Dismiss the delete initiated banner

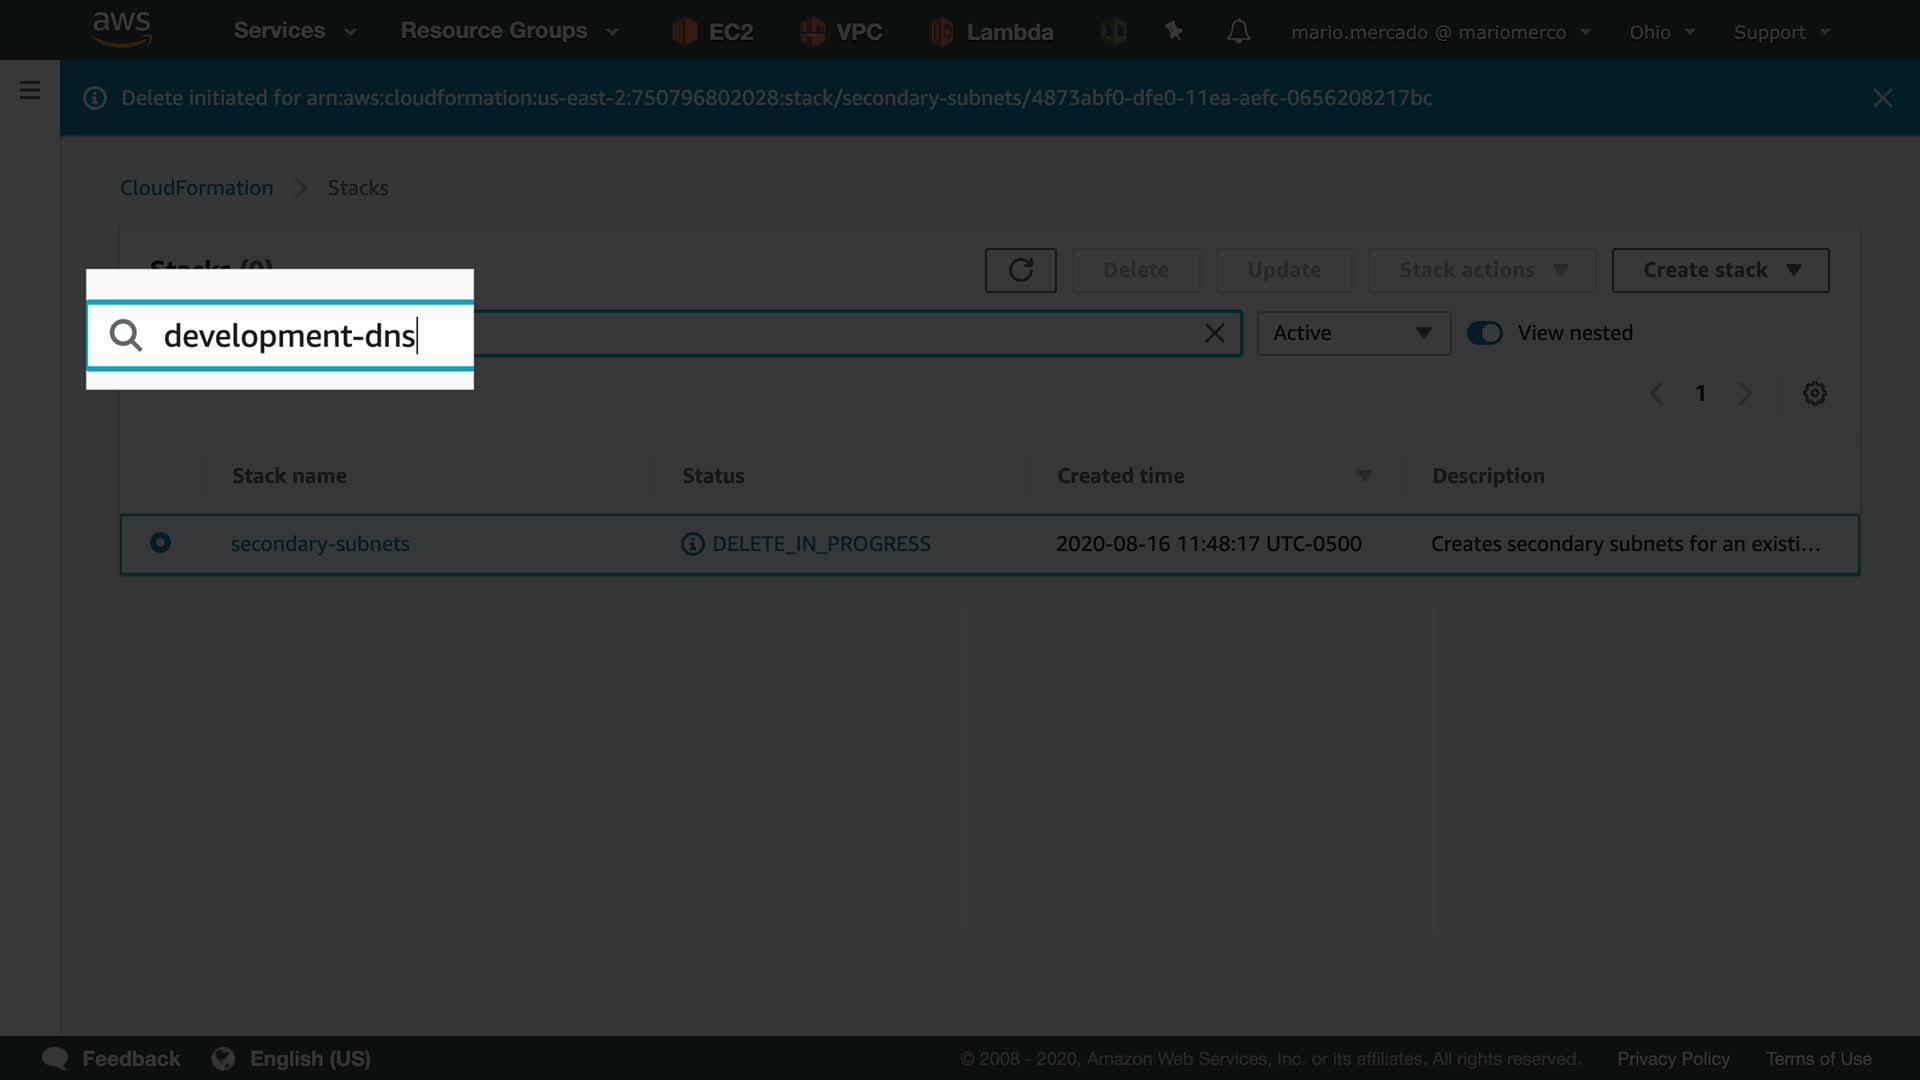[x=1882, y=98]
